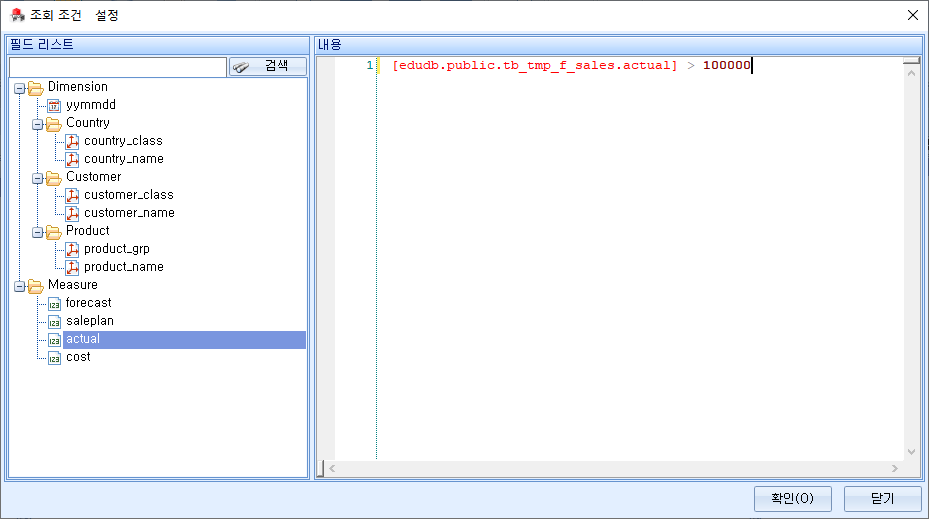Click the numeric icon beside saleplan

[x=54, y=322]
